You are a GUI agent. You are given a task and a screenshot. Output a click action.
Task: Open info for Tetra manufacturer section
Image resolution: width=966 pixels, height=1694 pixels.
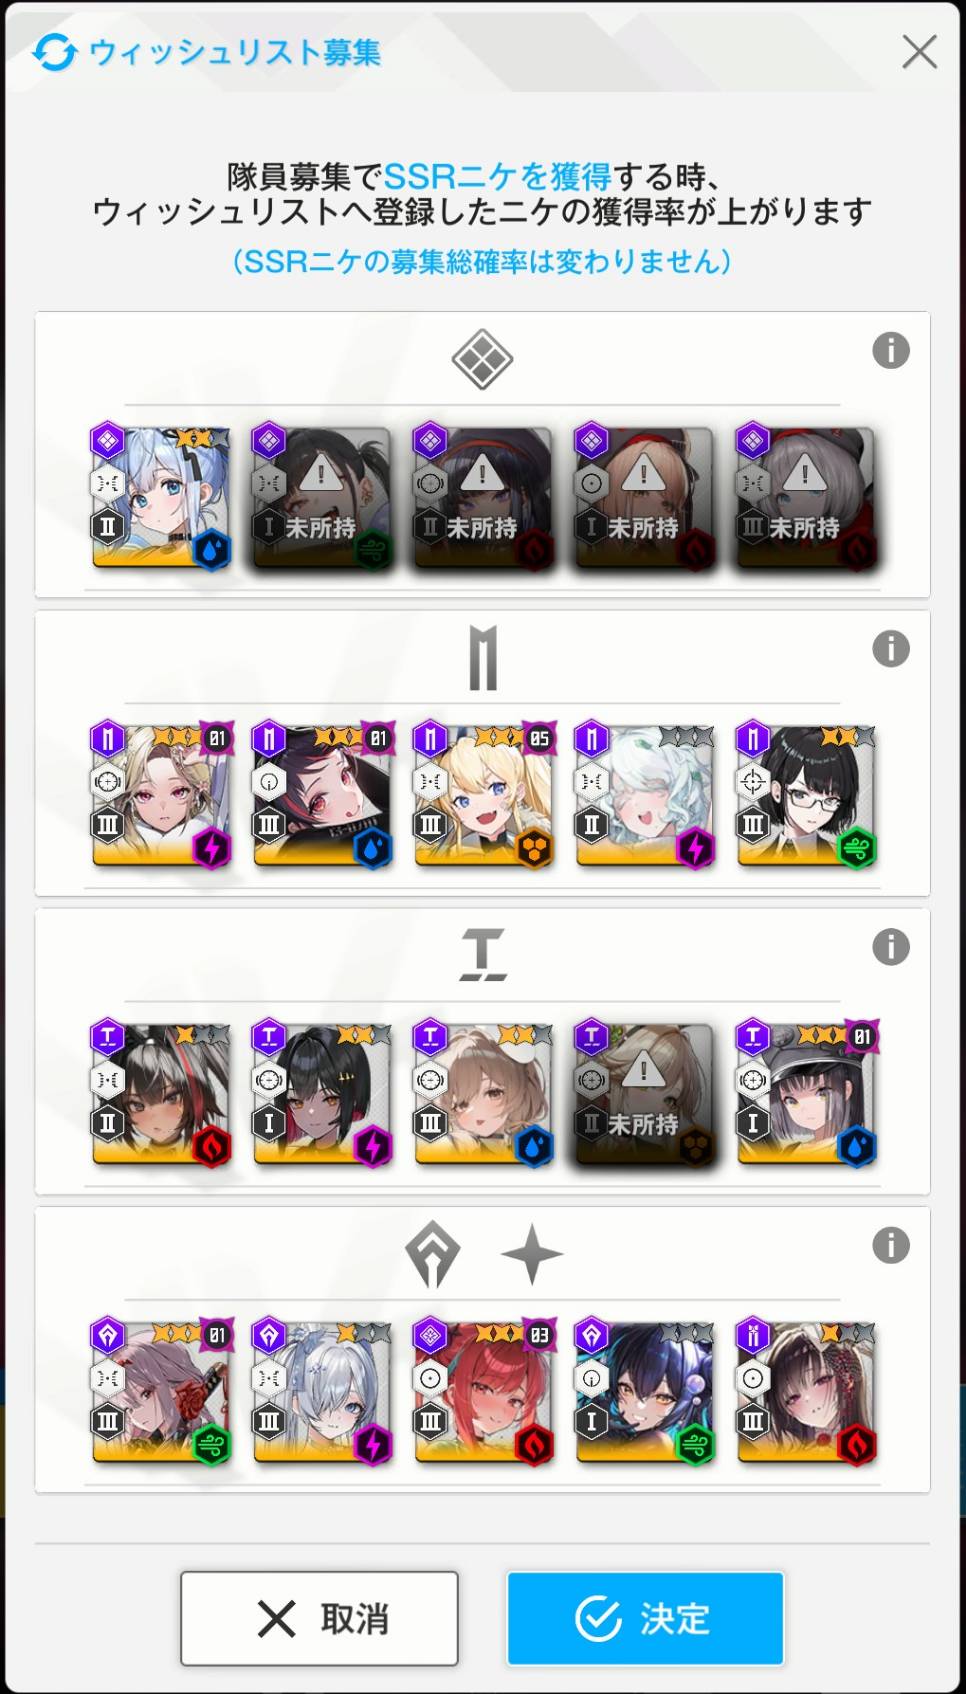pos(890,946)
